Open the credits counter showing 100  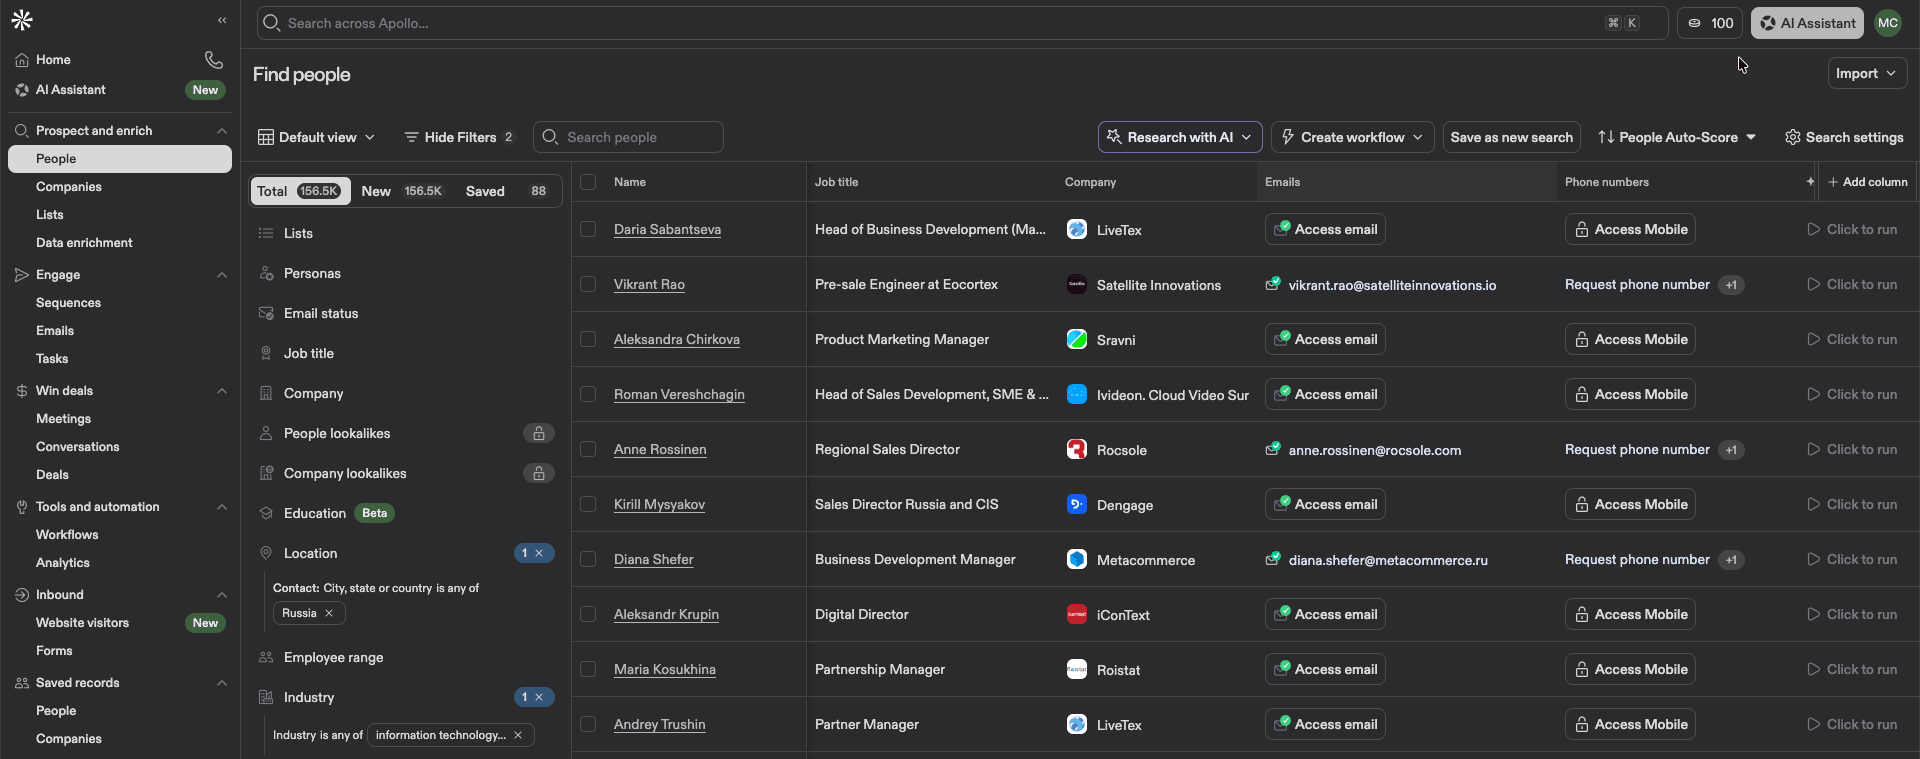coord(1710,23)
